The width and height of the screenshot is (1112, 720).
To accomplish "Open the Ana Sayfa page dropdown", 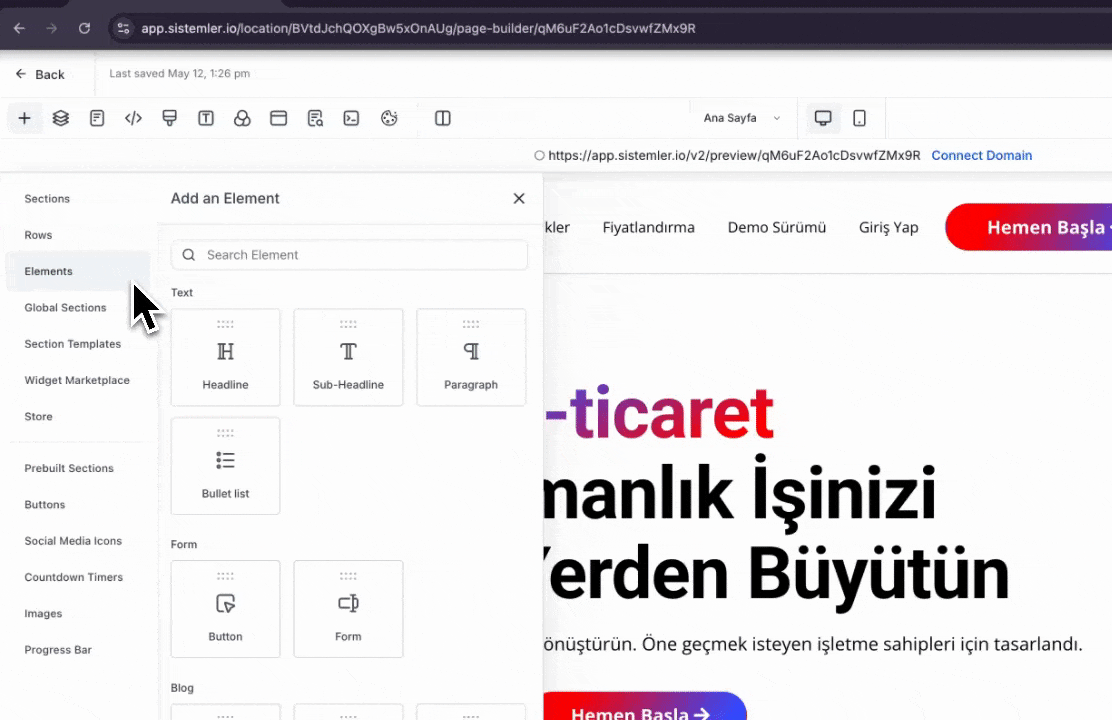I will tap(742, 118).
